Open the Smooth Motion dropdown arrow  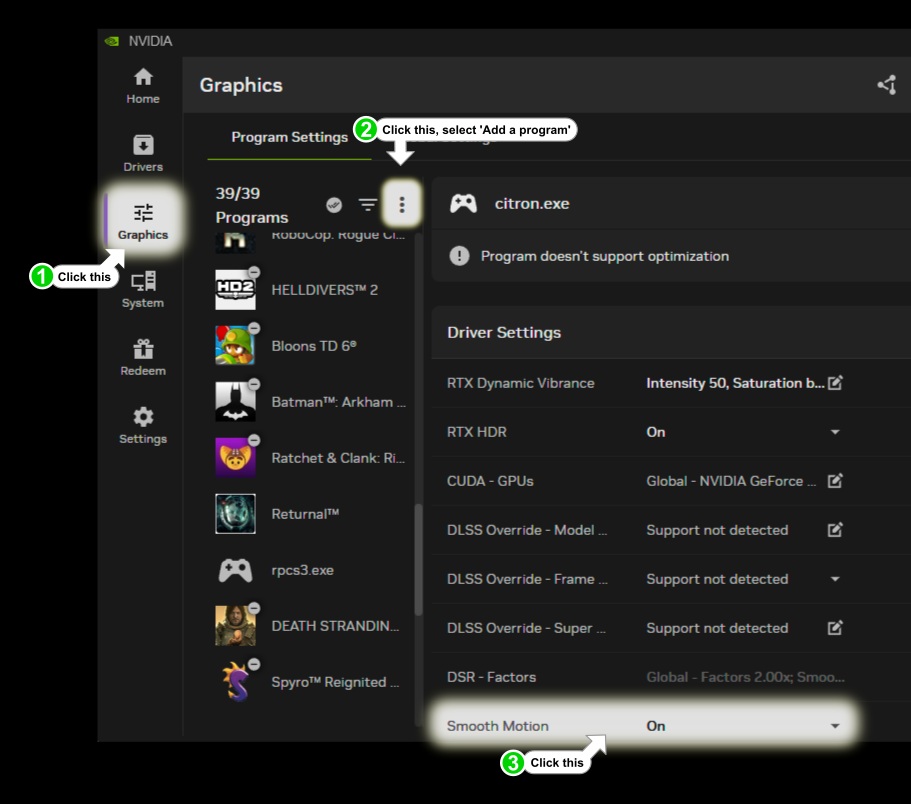pos(835,726)
